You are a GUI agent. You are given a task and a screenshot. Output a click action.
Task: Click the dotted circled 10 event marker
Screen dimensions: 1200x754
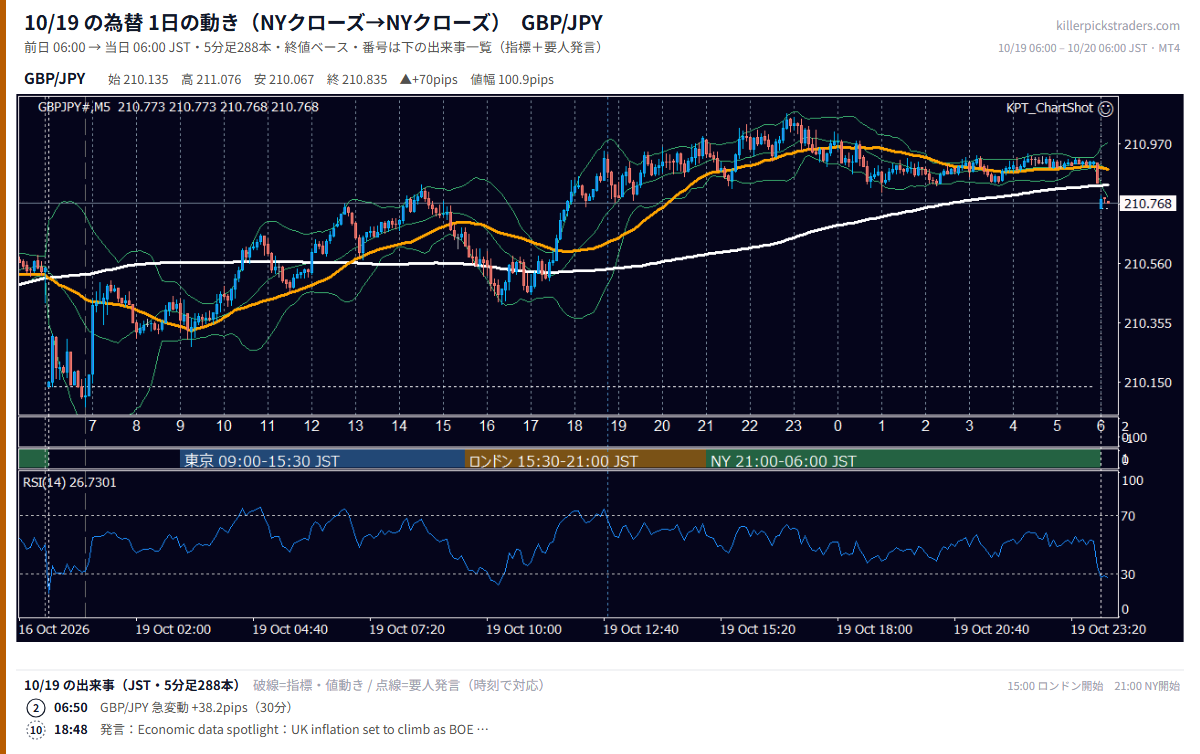tap(36, 730)
